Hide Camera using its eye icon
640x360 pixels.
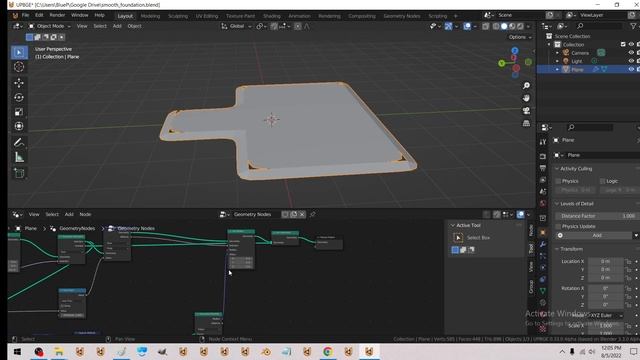631,53
